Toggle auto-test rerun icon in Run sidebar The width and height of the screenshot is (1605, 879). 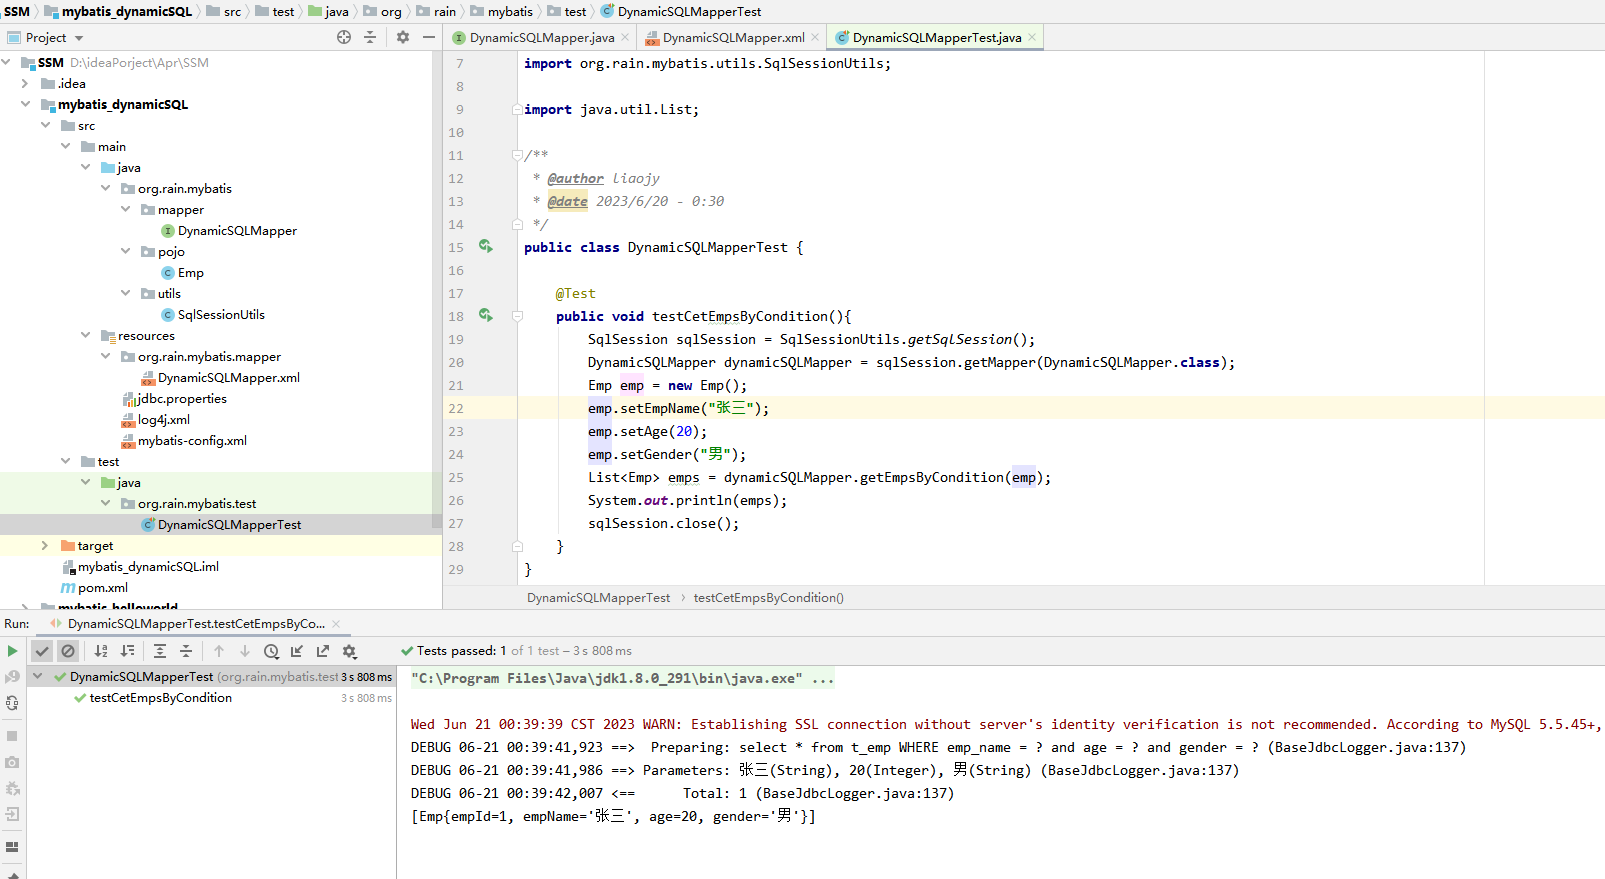[12, 703]
